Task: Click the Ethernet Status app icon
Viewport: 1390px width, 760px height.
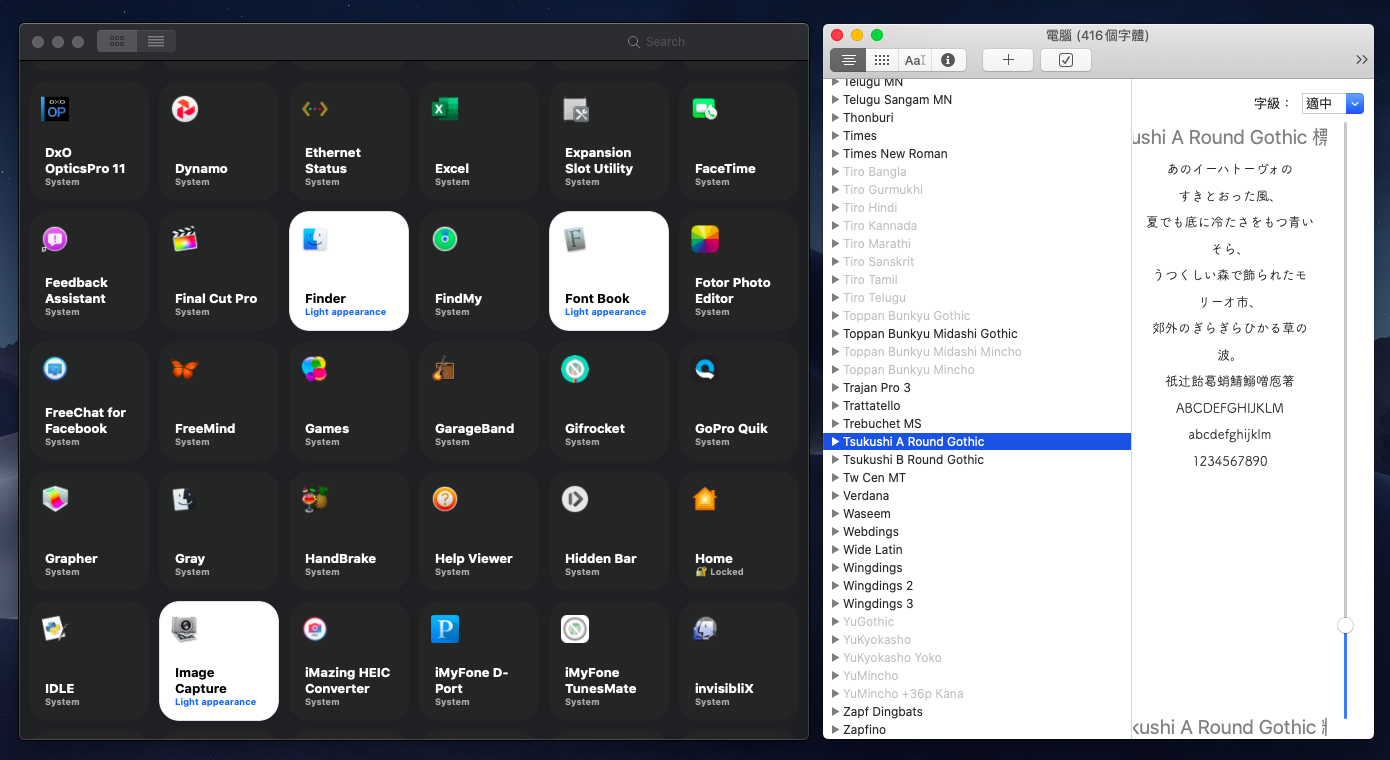Action: point(315,108)
